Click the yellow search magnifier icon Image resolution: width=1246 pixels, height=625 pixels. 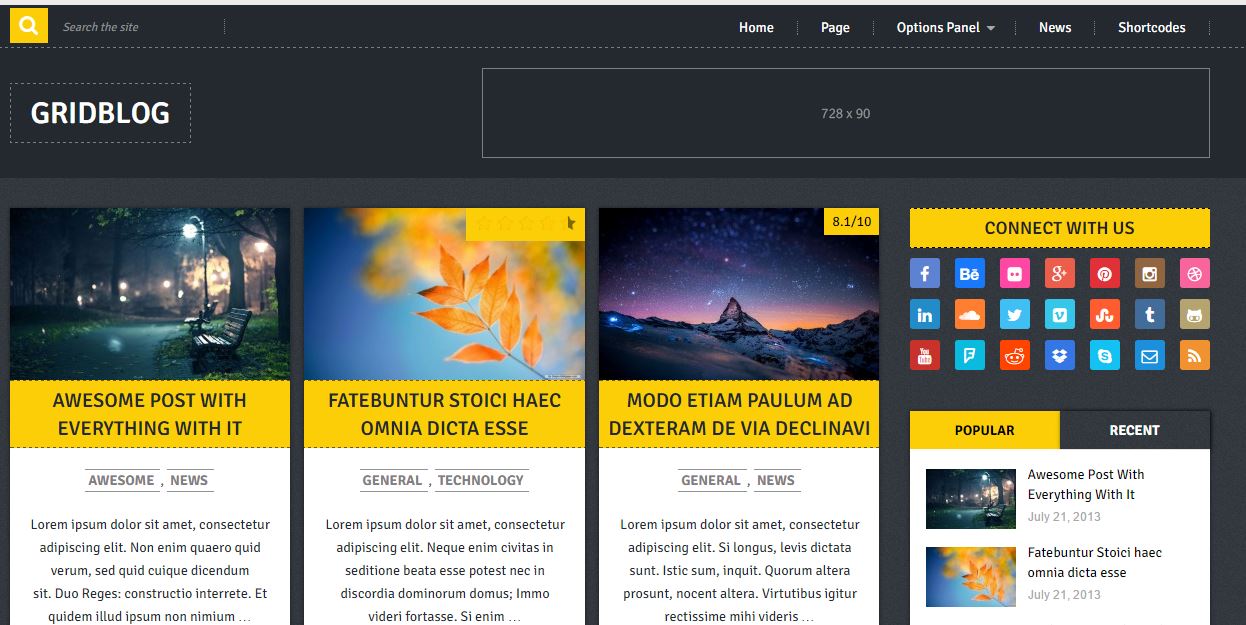click(29, 26)
